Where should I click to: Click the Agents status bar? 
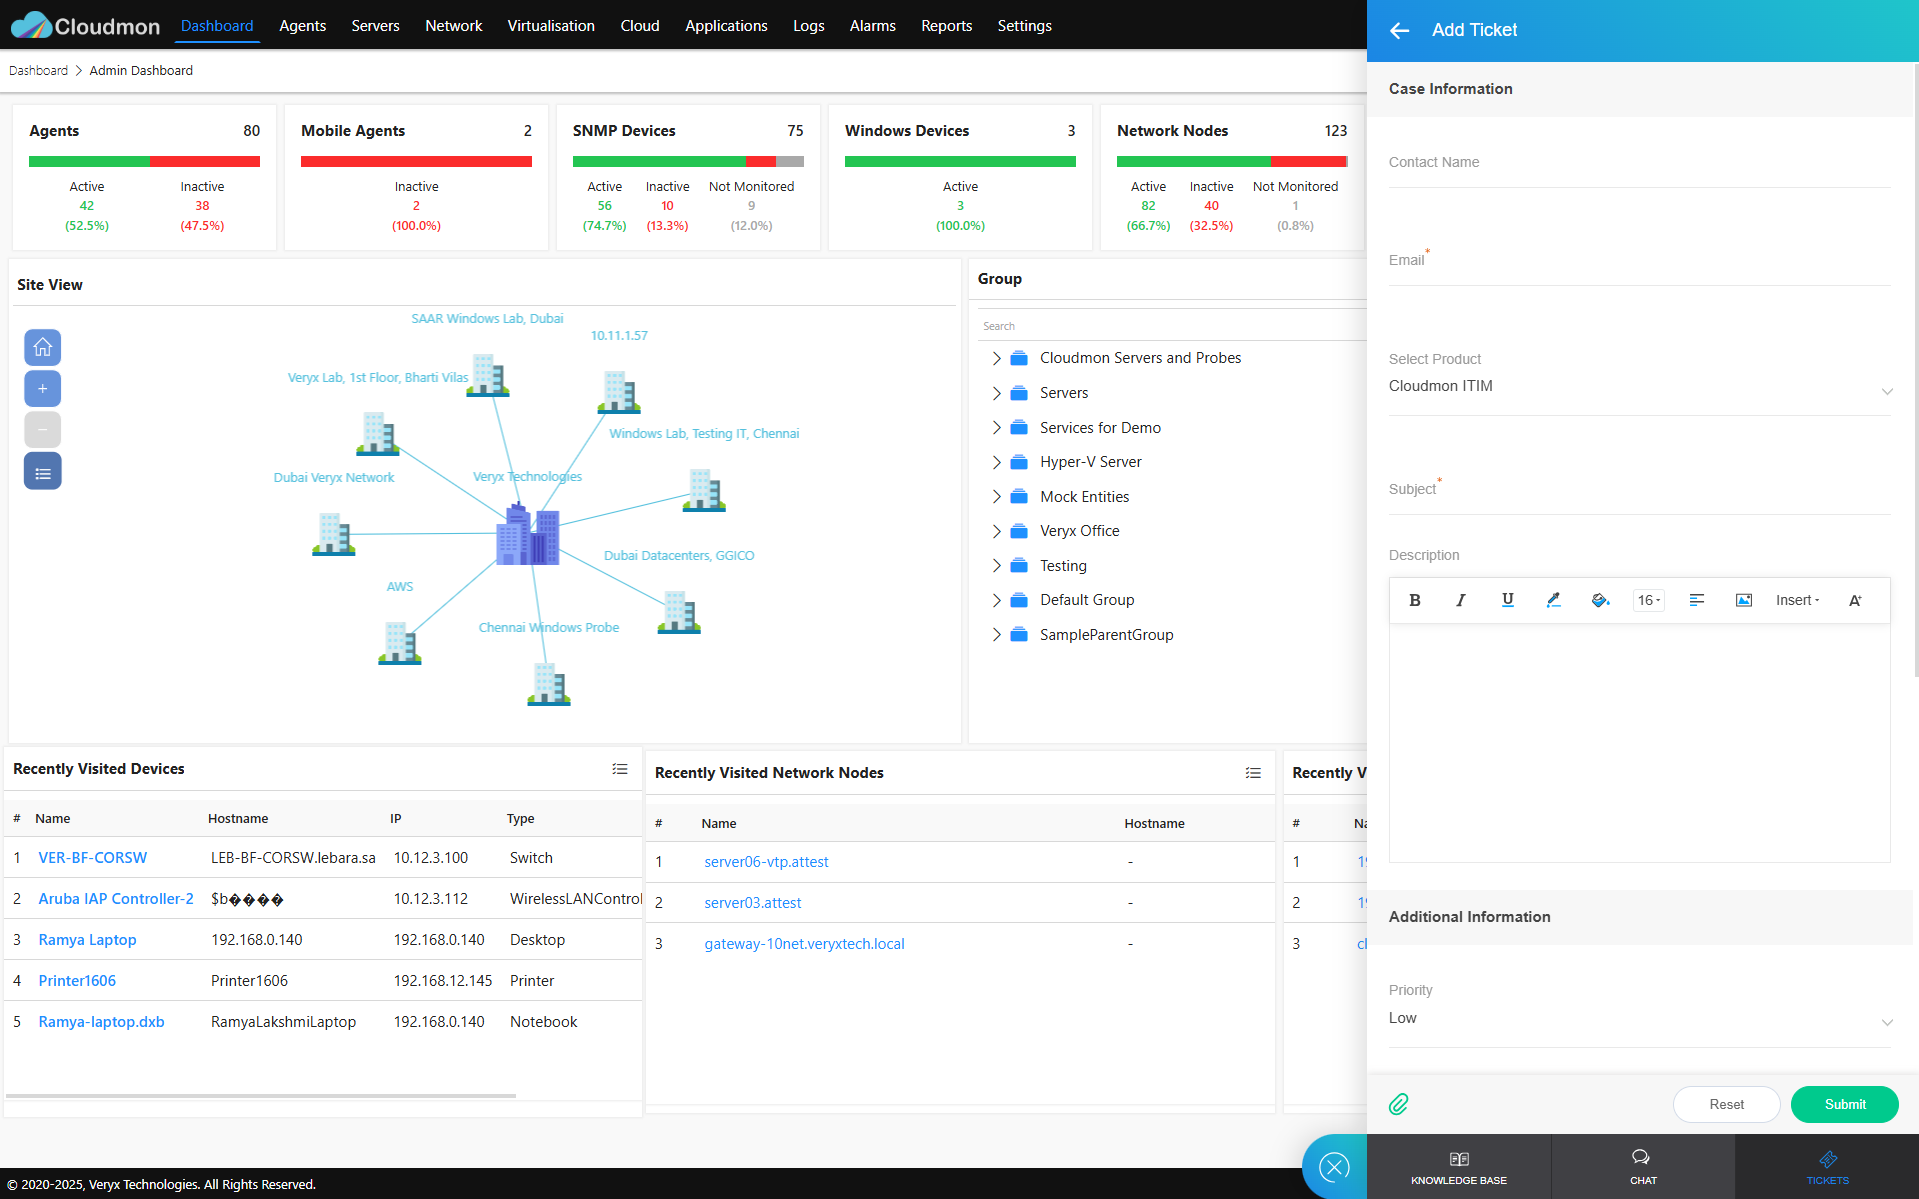[144, 161]
